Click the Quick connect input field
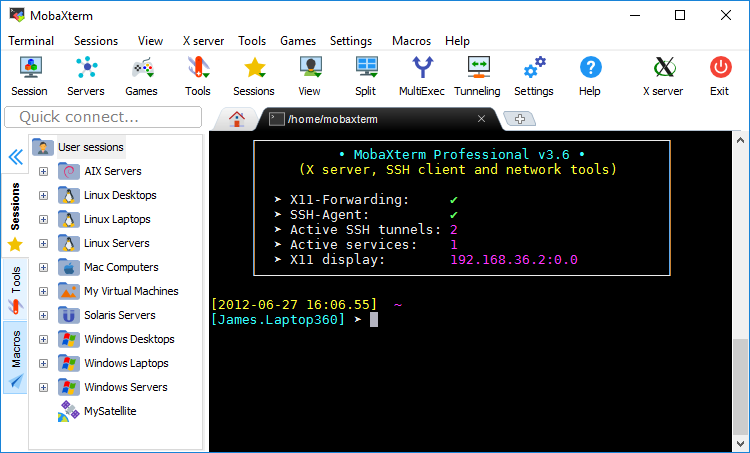Viewport: 750px width, 453px height. tap(102, 117)
